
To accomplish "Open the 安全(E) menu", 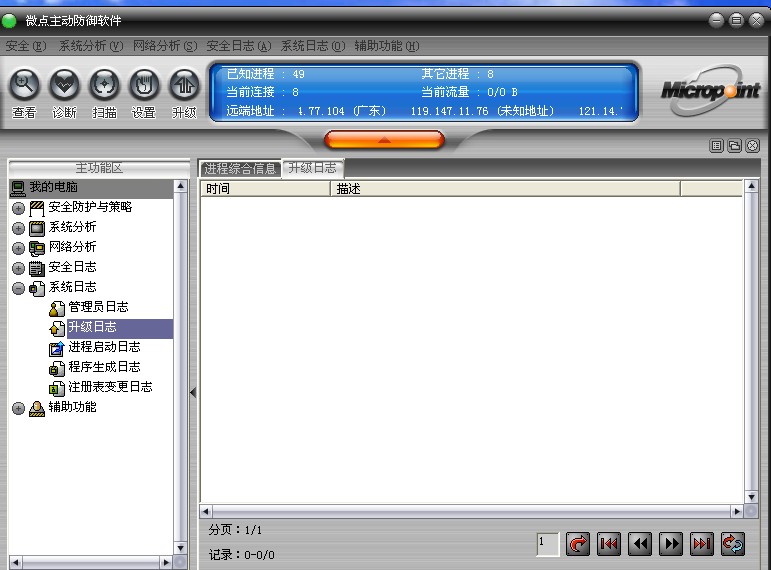I will (26, 46).
